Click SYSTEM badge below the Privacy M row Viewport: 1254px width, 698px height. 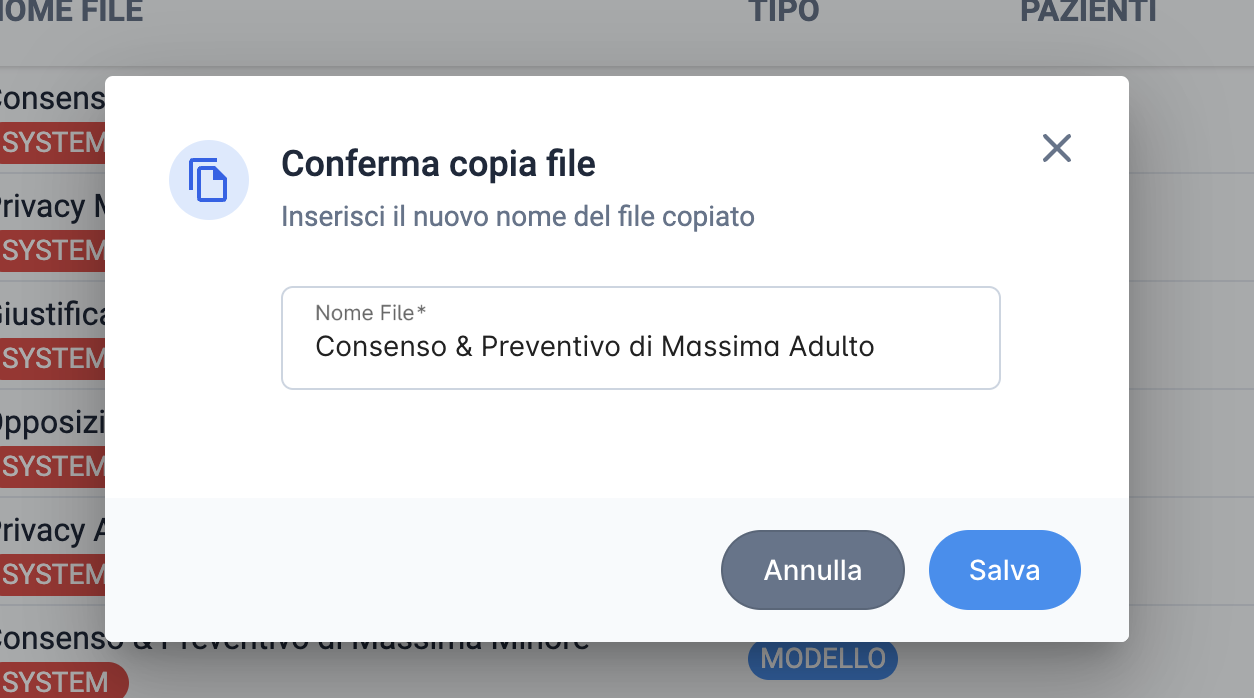tap(52, 249)
